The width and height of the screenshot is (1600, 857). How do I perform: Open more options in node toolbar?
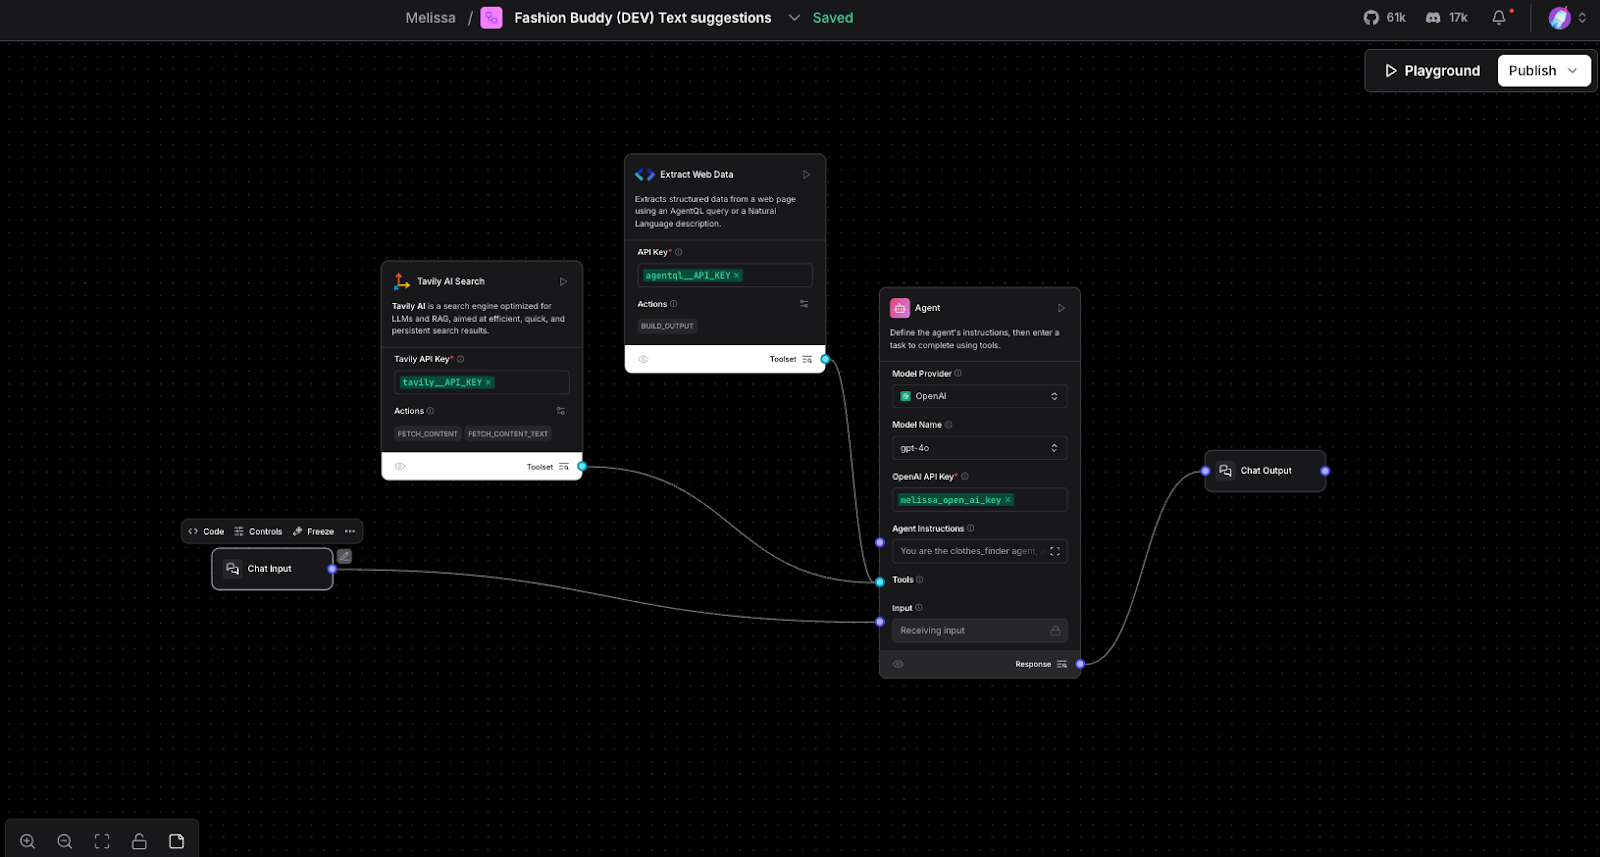point(350,531)
